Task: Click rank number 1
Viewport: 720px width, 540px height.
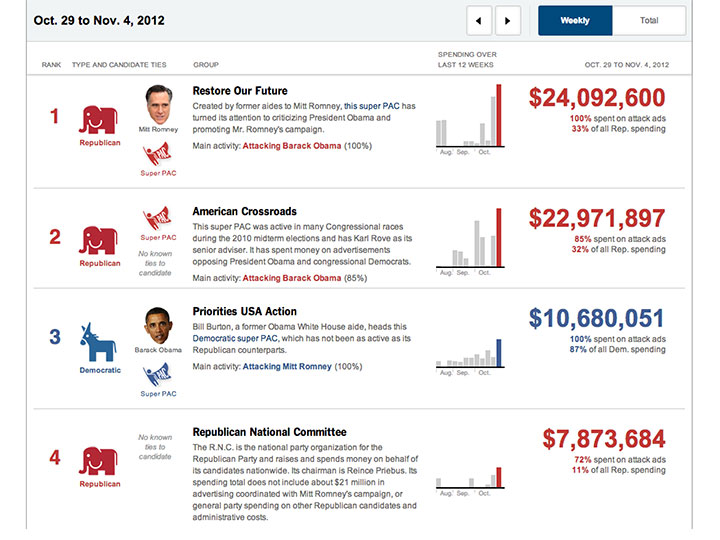Action: (55, 116)
